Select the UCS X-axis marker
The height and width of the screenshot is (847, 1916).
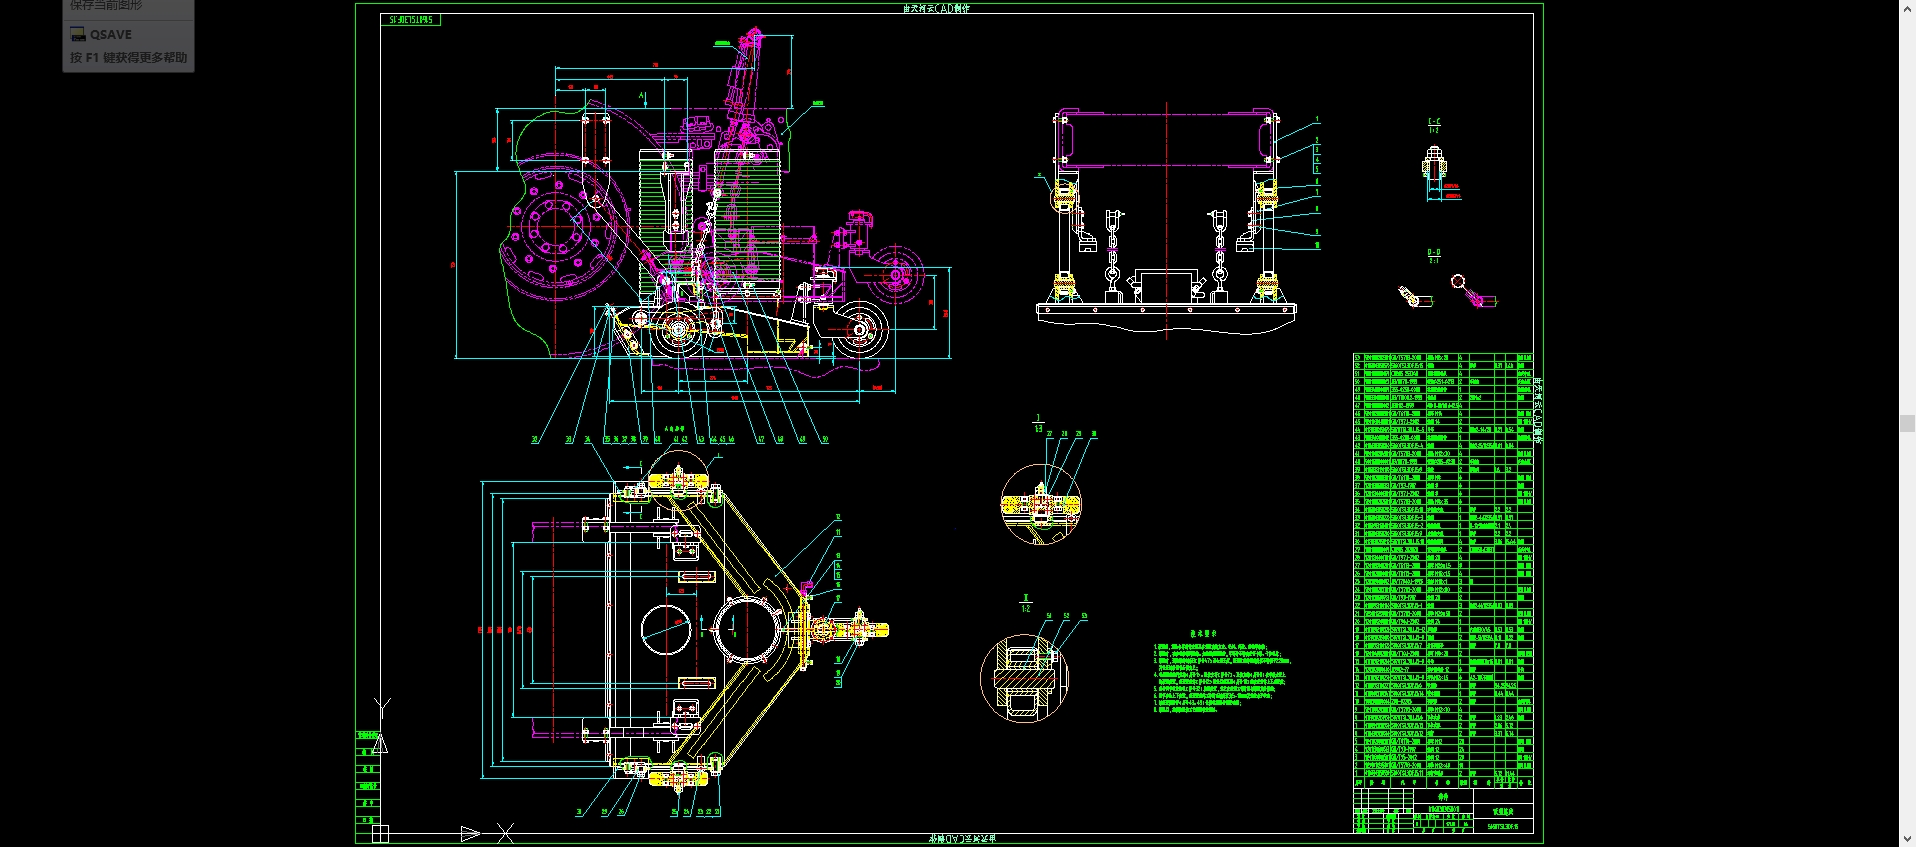[x=505, y=832]
